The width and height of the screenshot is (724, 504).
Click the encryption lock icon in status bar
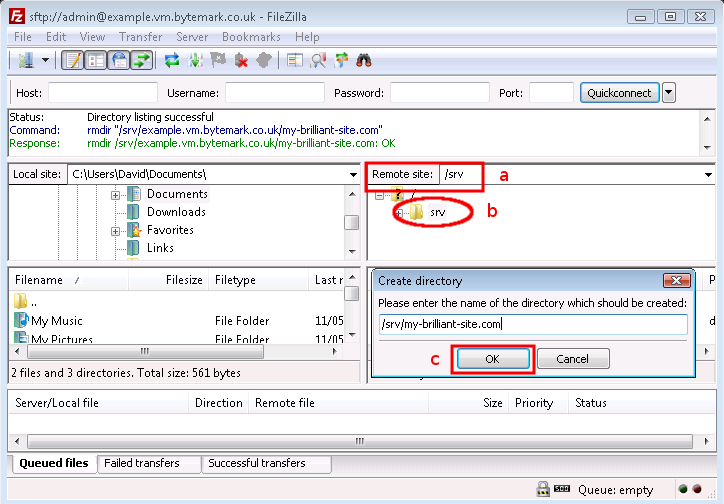click(543, 489)
